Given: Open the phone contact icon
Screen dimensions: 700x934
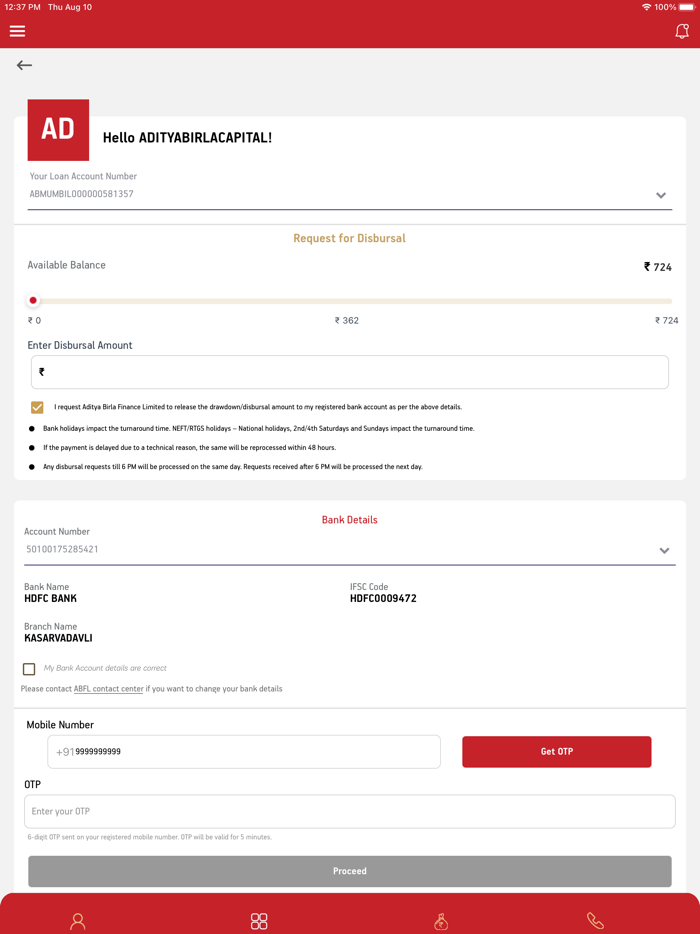Looking at the screenshot, I should (595, 920).
